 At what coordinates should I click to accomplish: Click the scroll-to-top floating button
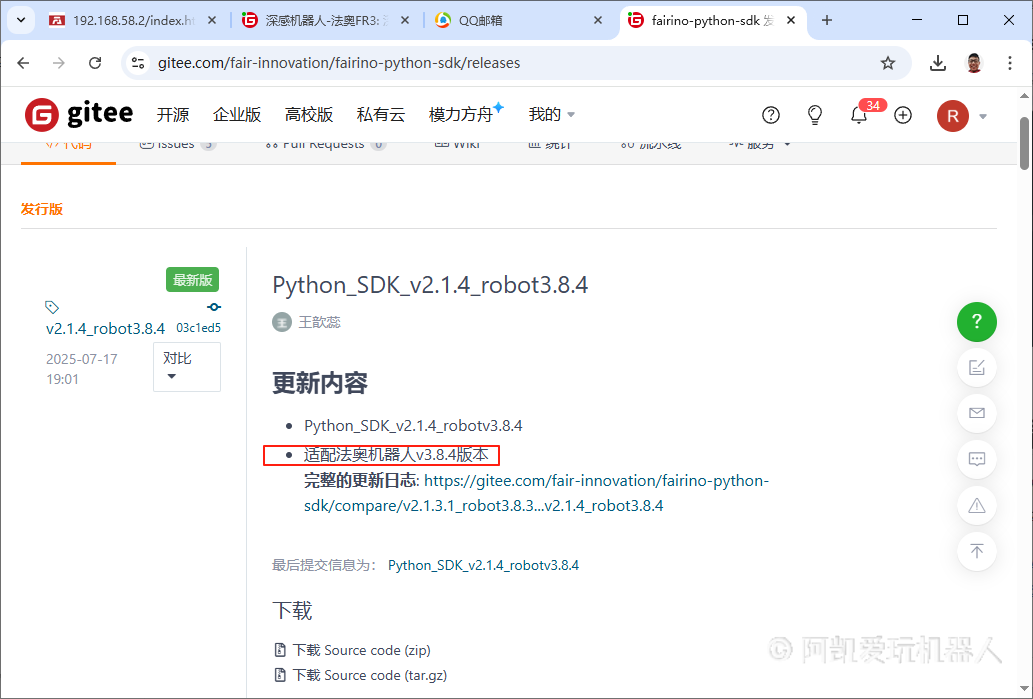977,551
